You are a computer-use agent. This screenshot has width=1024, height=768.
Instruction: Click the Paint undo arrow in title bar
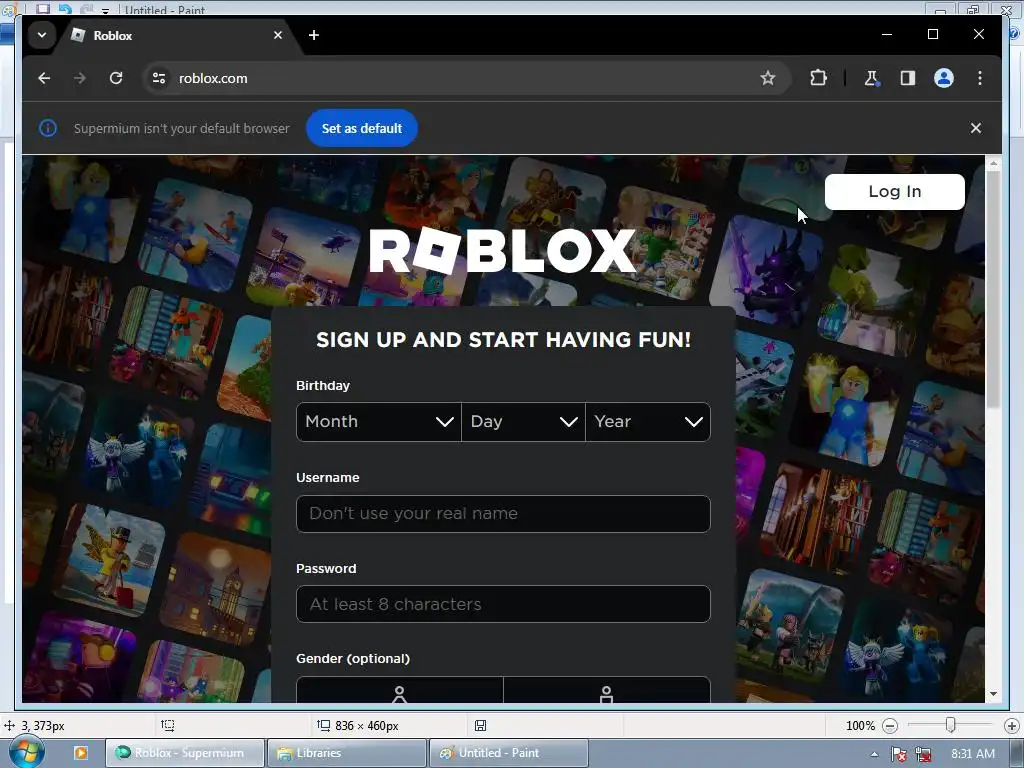pyautogui.click(x=65, y=9)
